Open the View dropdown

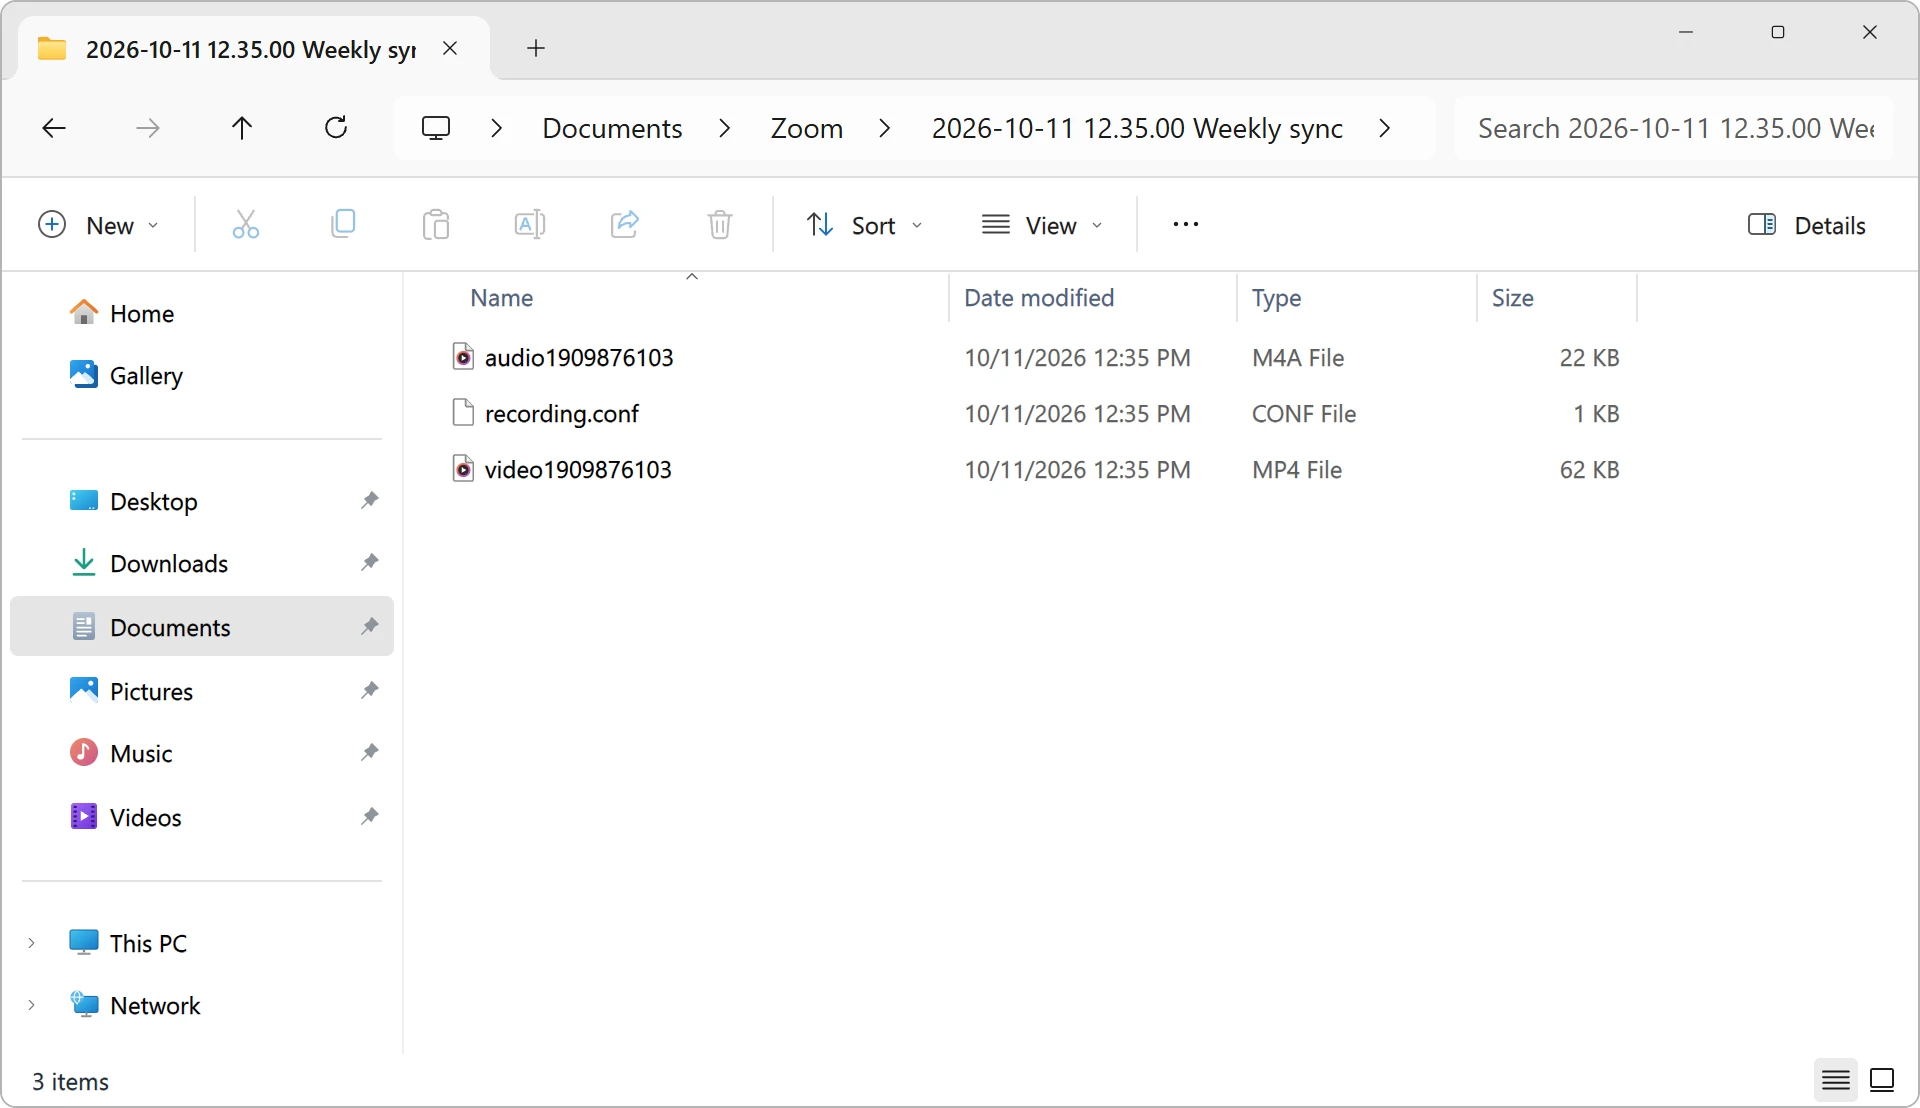click(1042, 225)
